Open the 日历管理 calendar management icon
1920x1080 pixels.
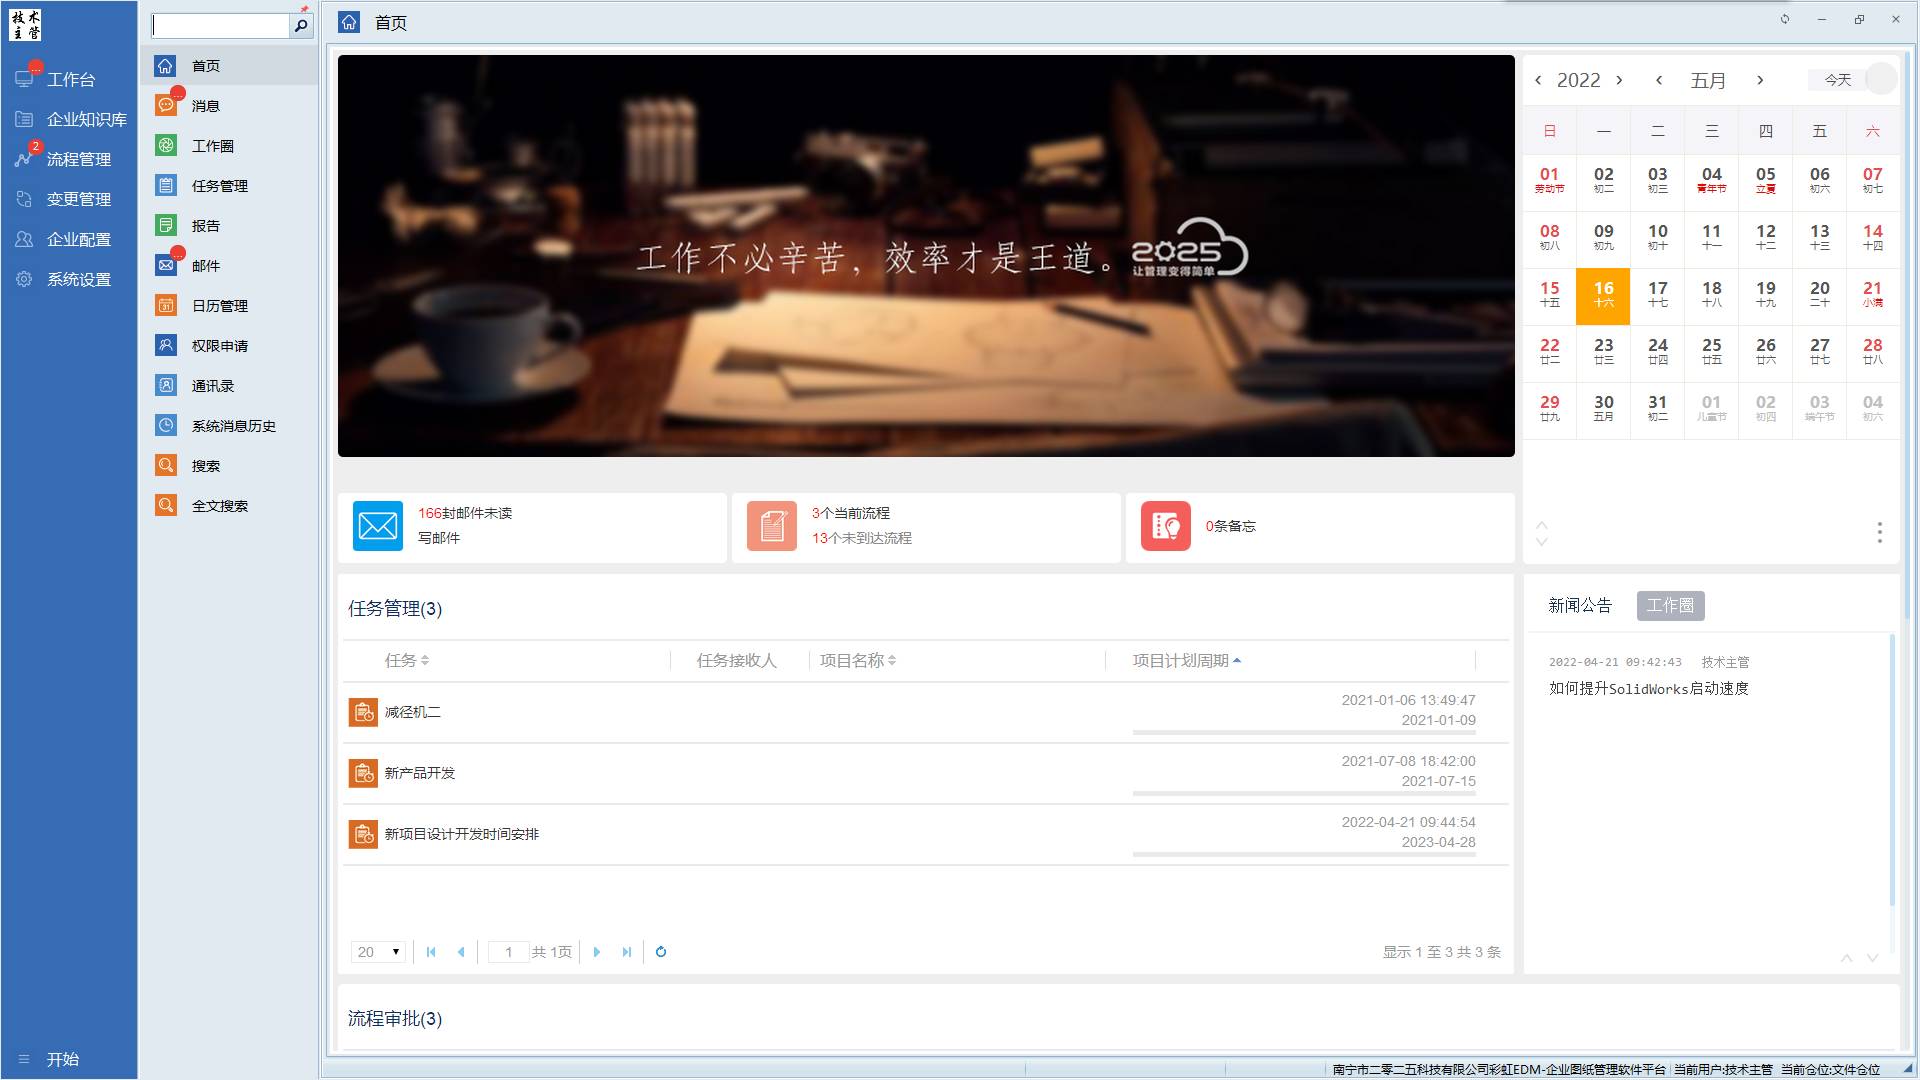point(166,306)
